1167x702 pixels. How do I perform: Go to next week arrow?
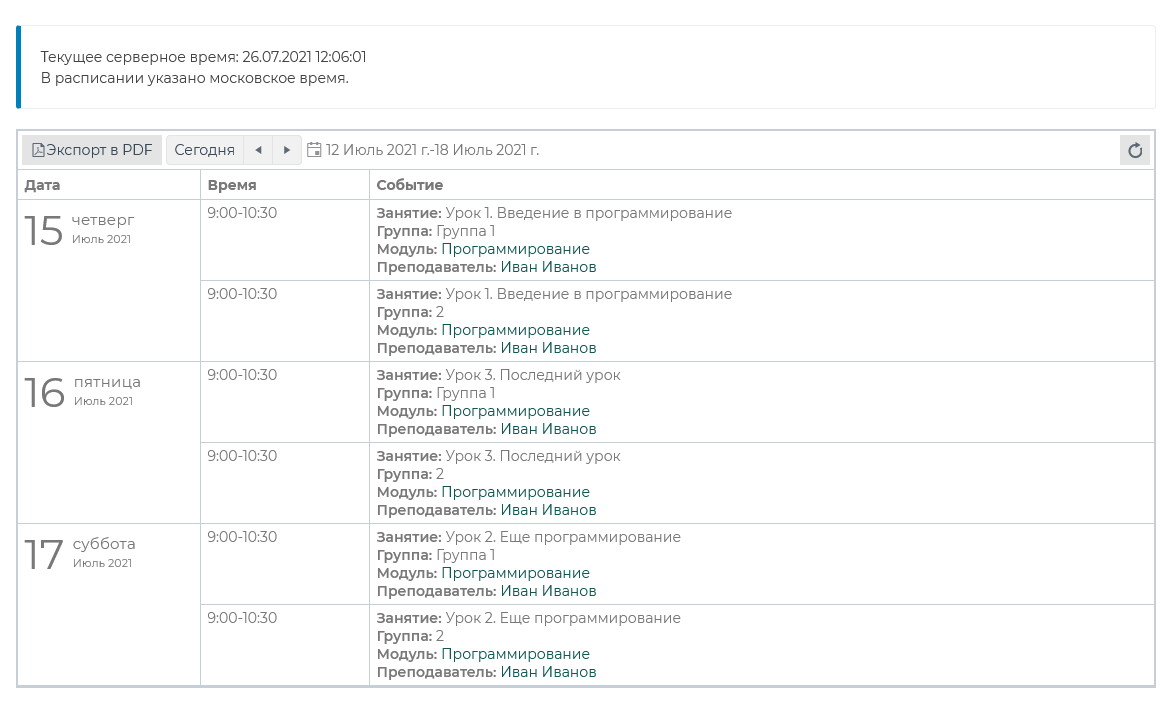[x=287, y=150]
